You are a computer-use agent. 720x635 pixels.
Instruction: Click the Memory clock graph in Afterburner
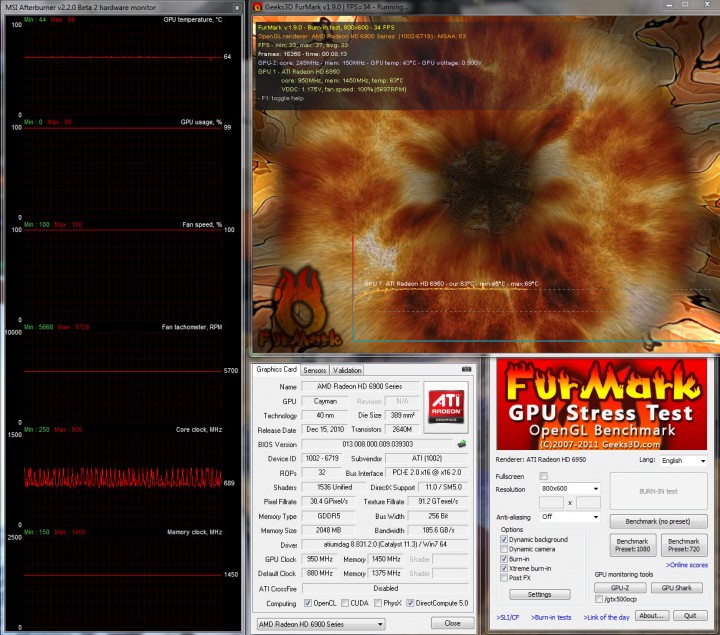point(123,581)
